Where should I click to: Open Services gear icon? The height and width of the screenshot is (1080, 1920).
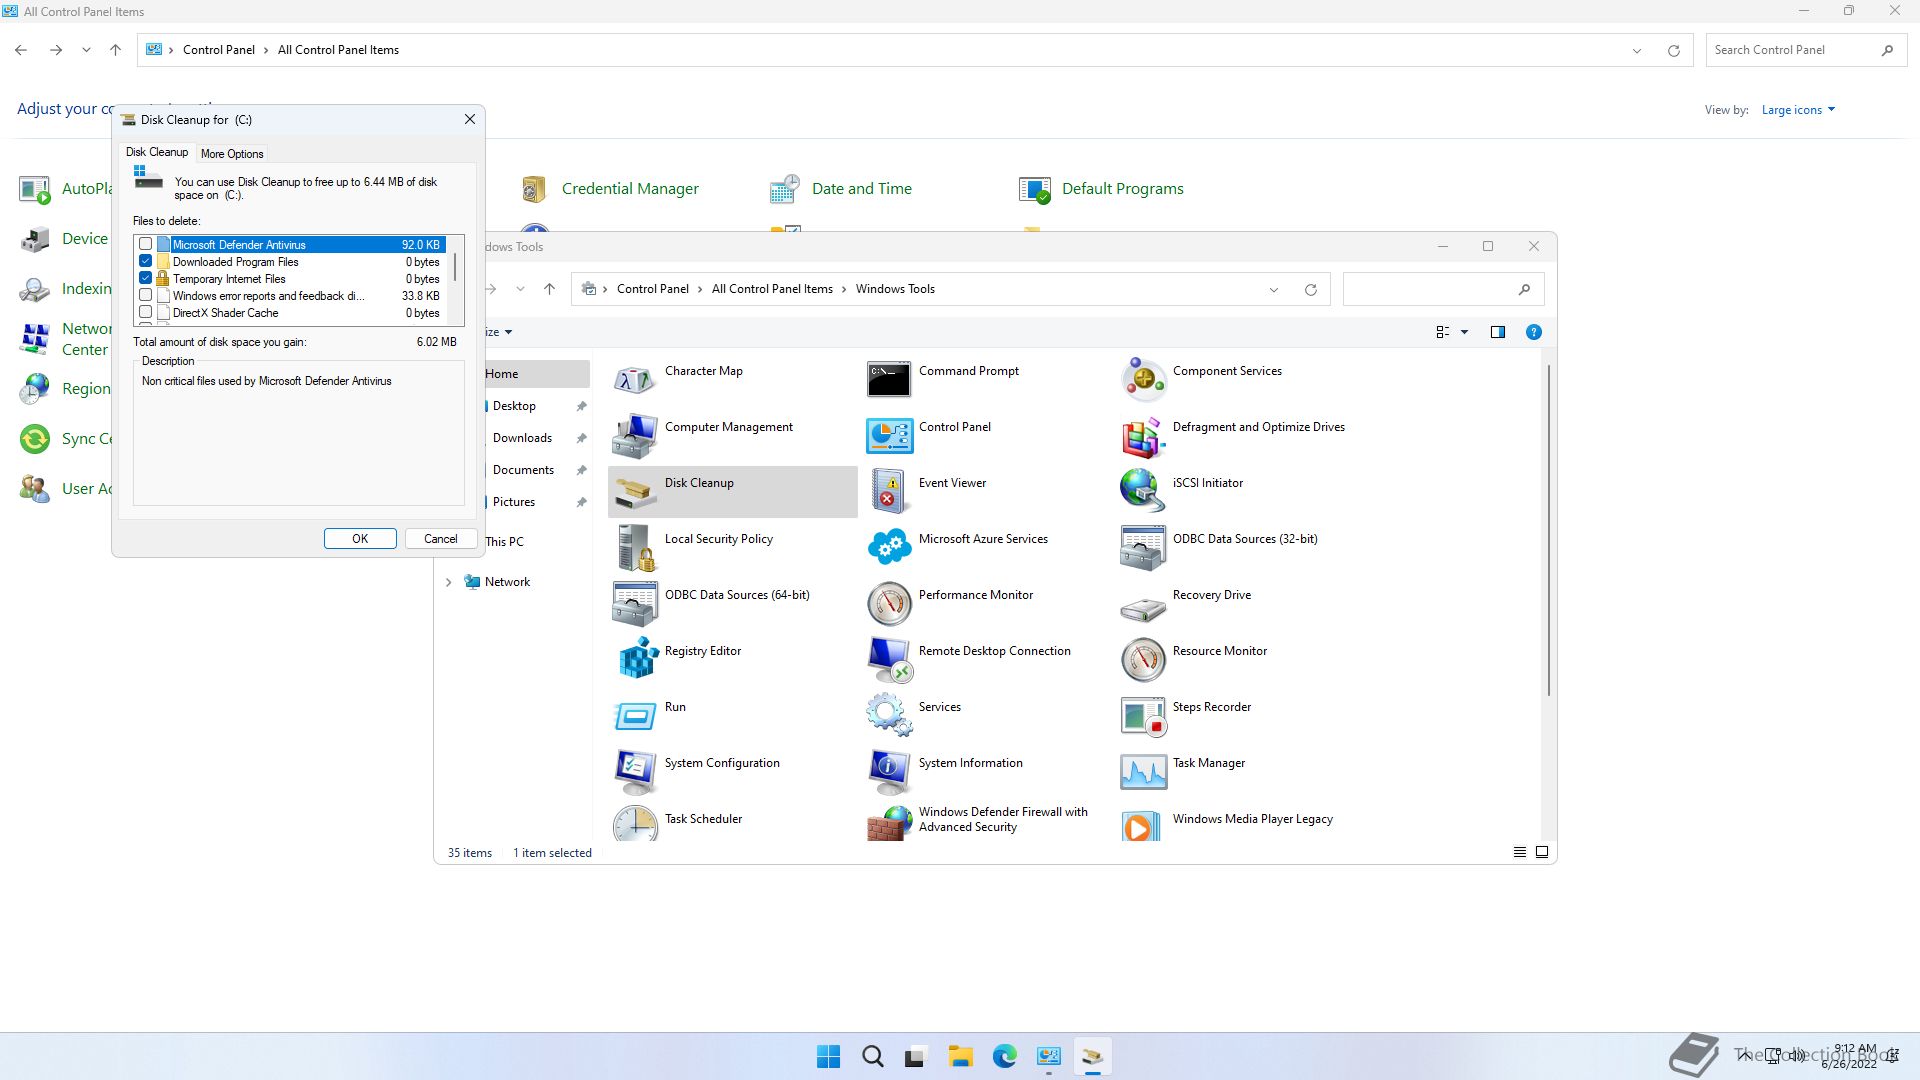889,716
